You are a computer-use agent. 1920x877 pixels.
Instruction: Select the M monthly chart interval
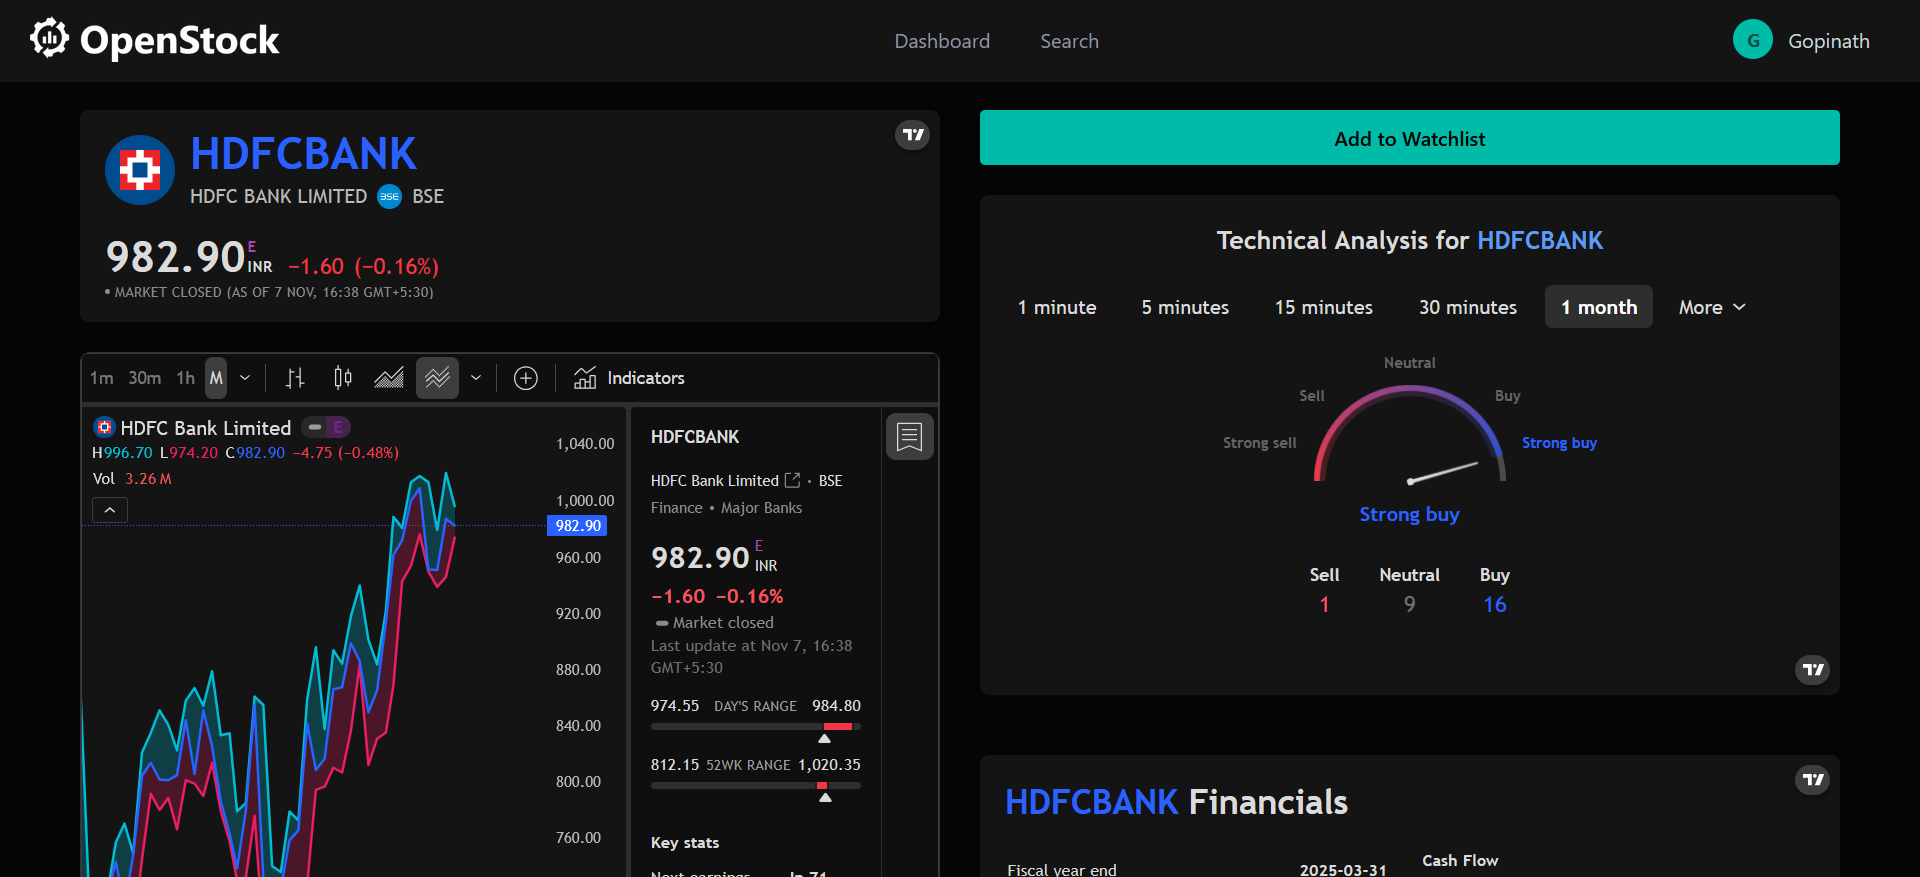[216, 378]
